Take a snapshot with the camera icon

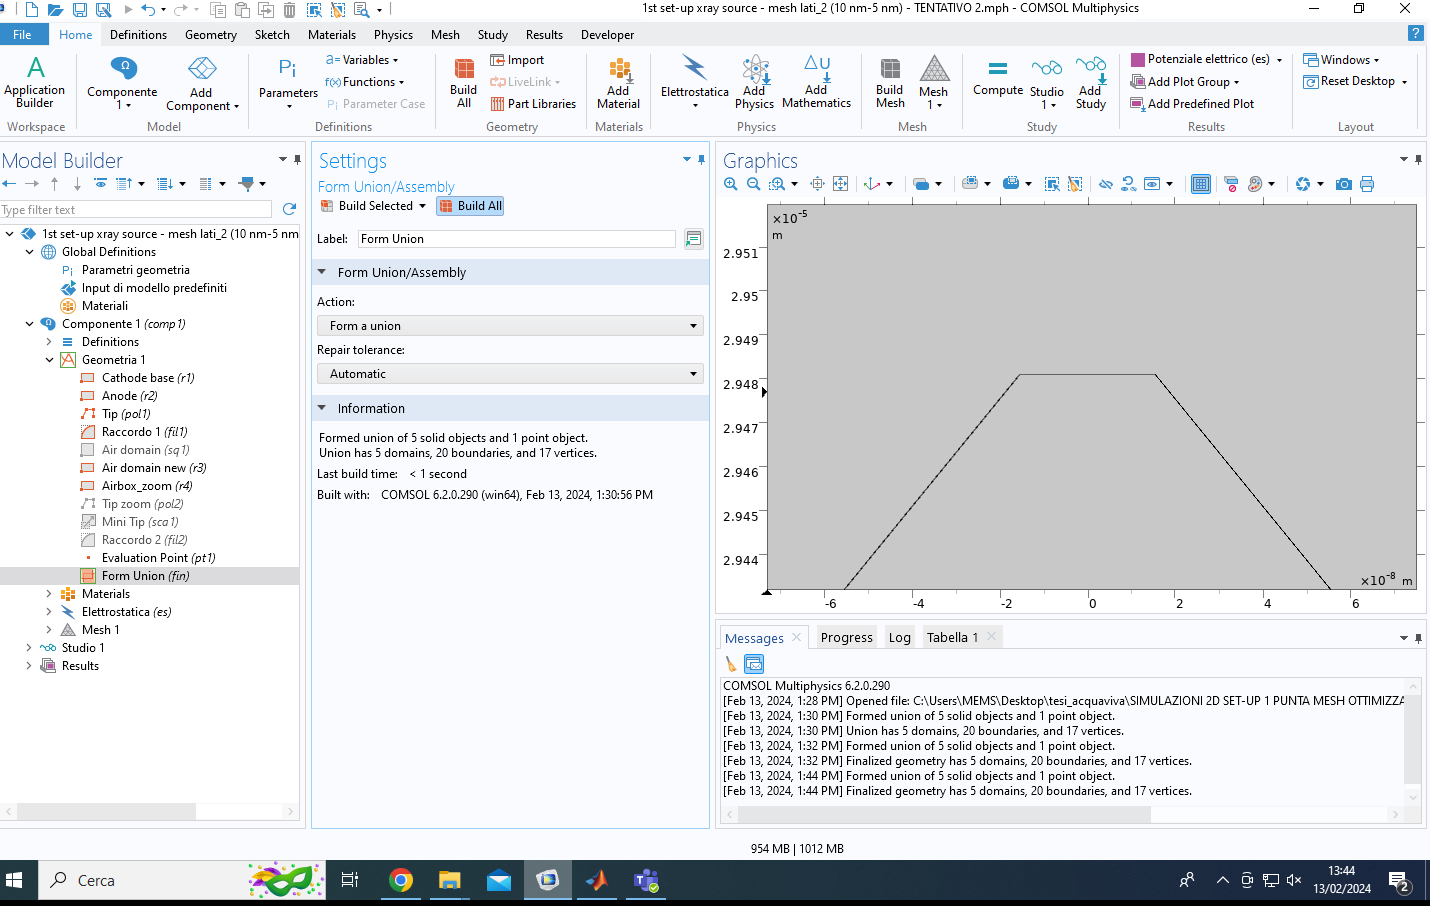[x=1343, y=184]
